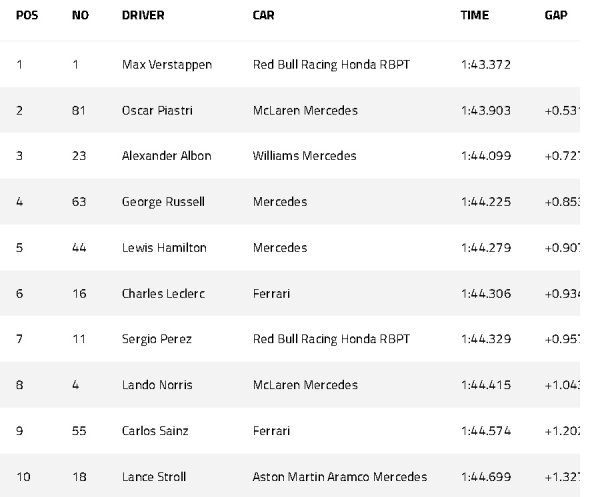Viewport: 610px width, 497px height.
Task: Click the POS column header
Action: point(27,15)
